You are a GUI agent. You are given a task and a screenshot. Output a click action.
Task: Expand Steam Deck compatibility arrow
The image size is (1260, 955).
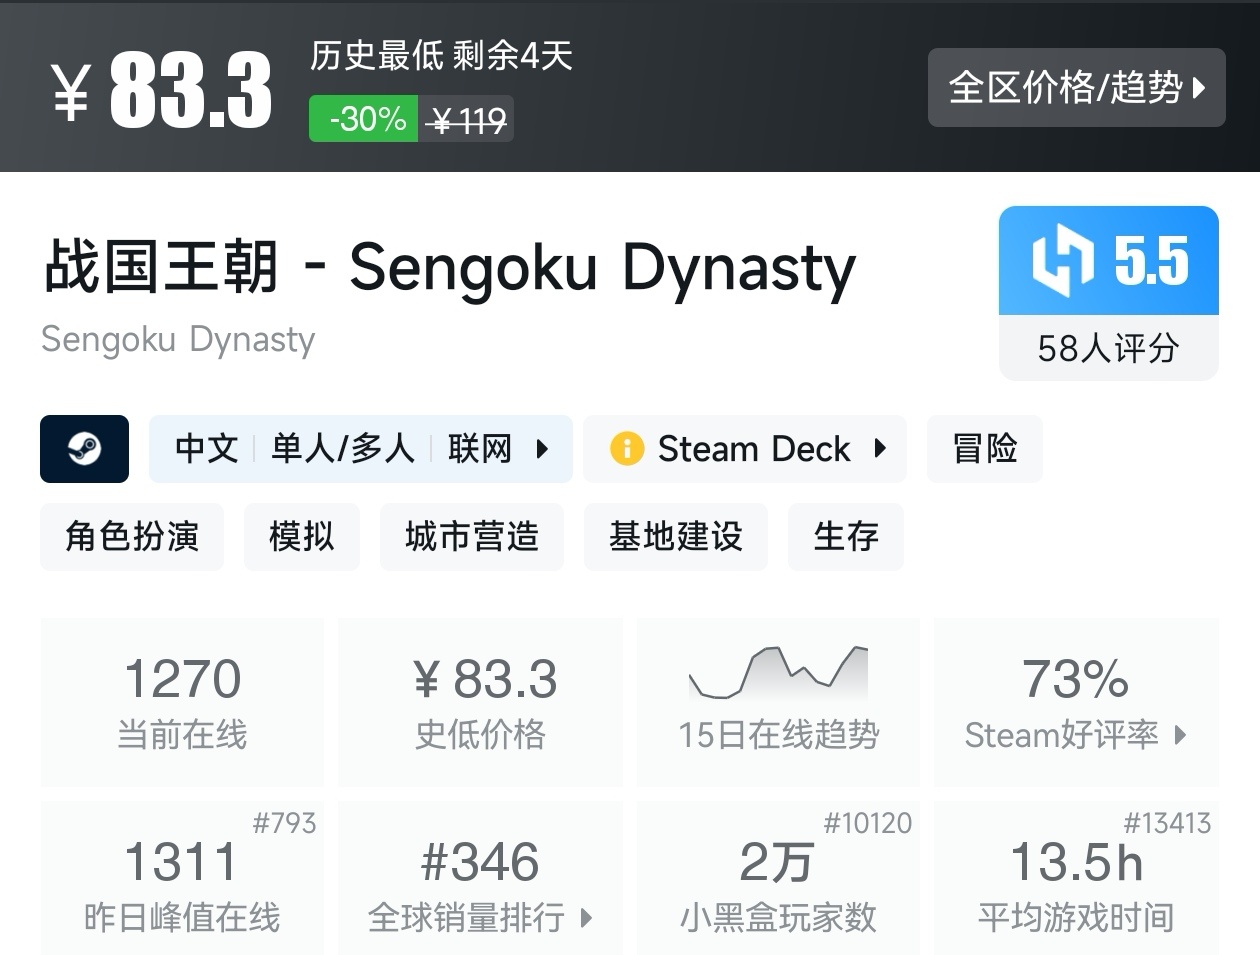[880, 449]
